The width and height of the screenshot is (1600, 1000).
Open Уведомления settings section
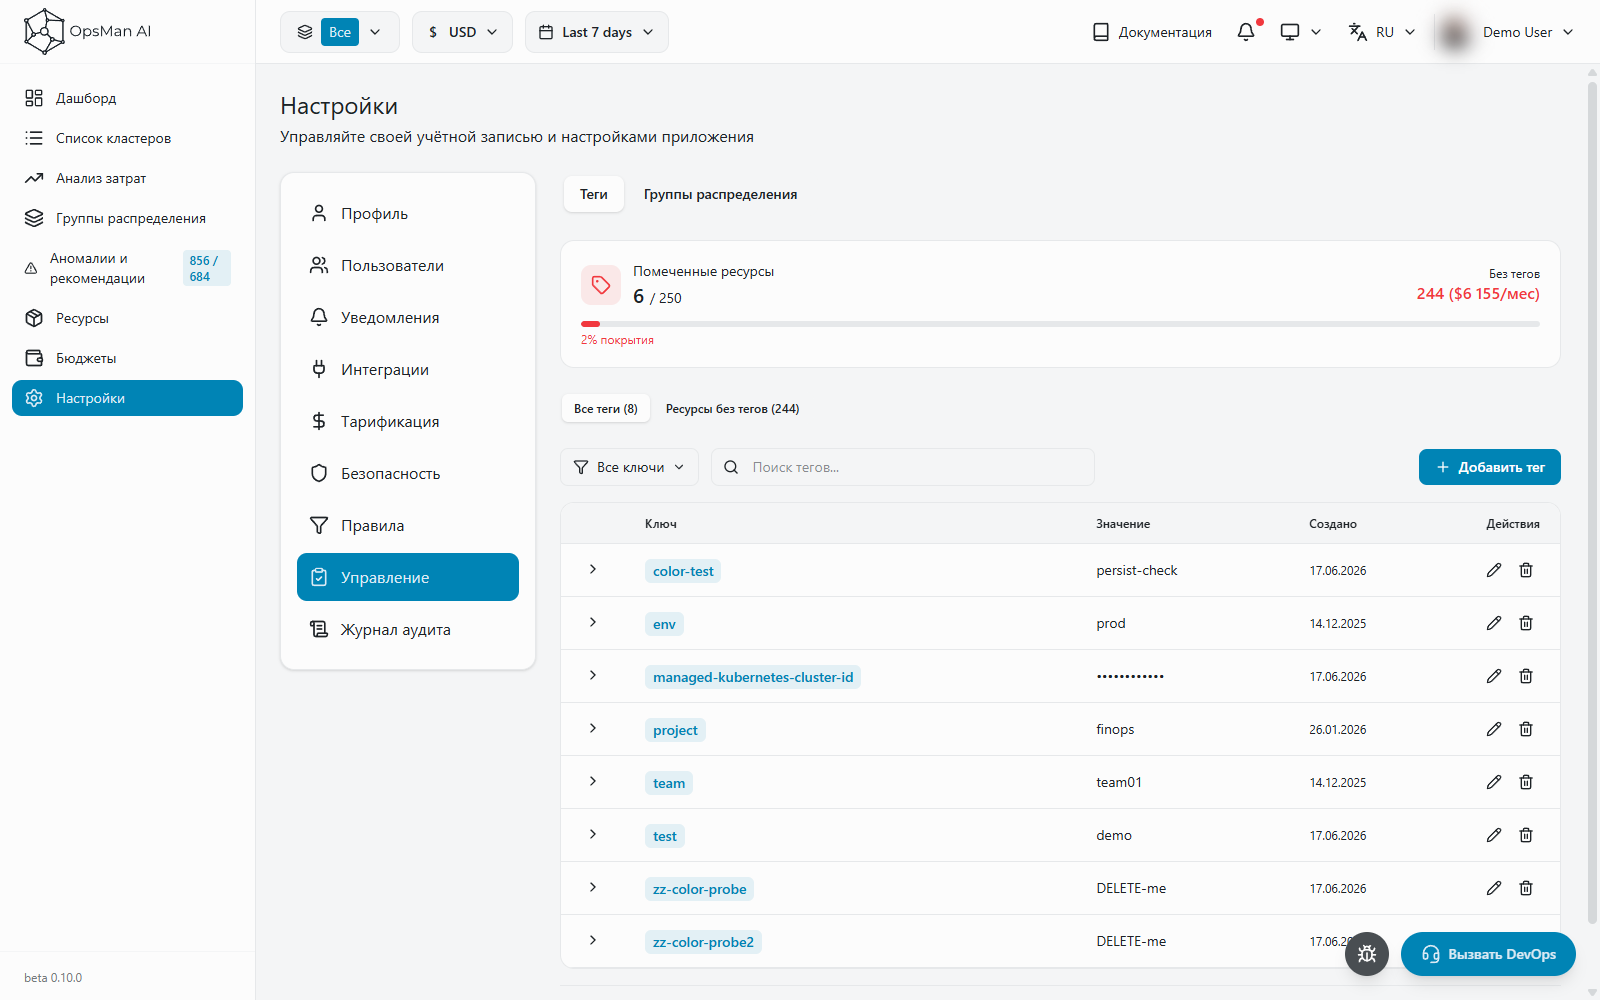point(408,317)
